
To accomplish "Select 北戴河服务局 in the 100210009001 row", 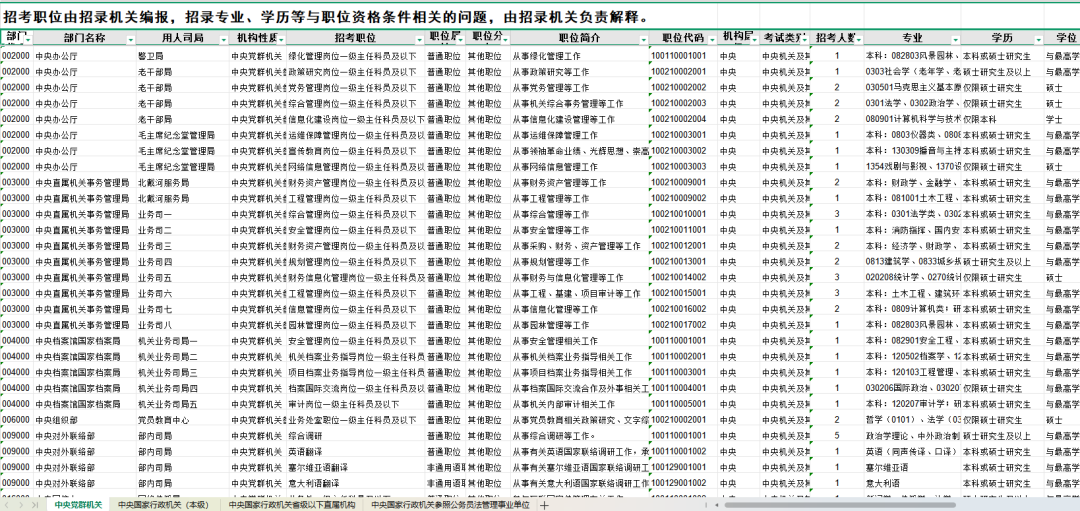I will pos(182,183).
